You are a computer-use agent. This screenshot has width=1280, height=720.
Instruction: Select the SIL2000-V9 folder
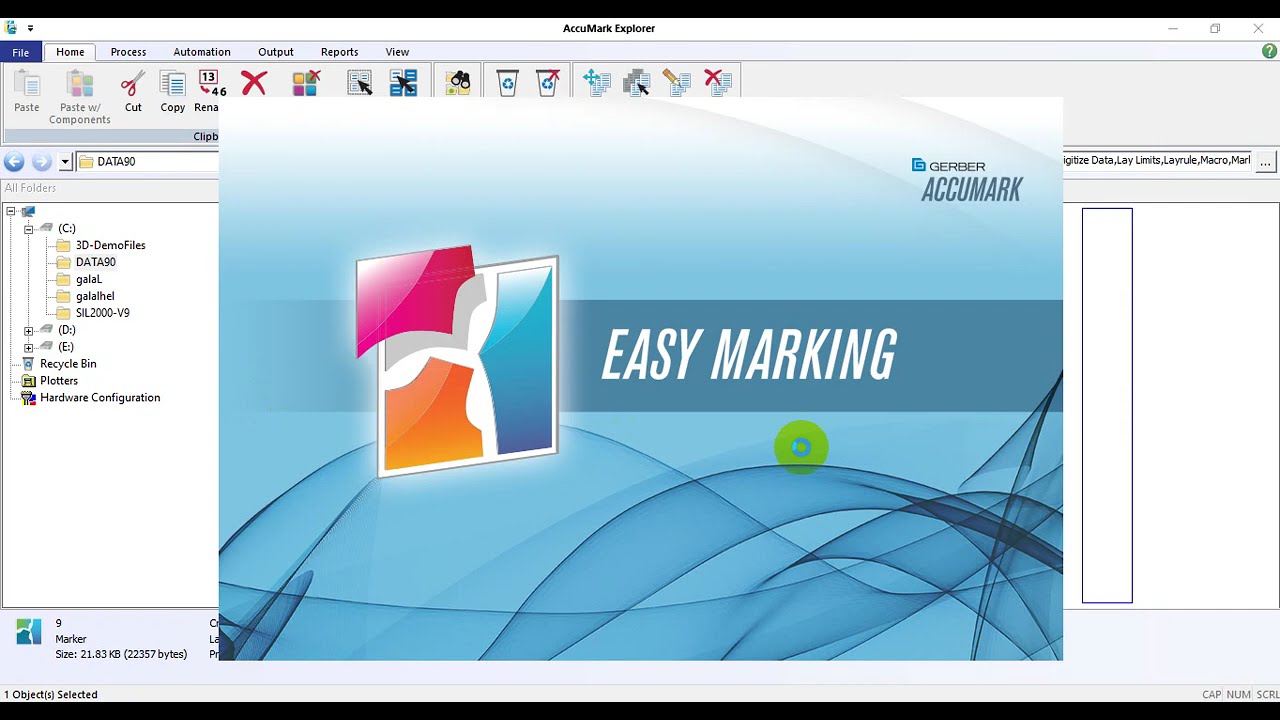click(x=103, y=314)
